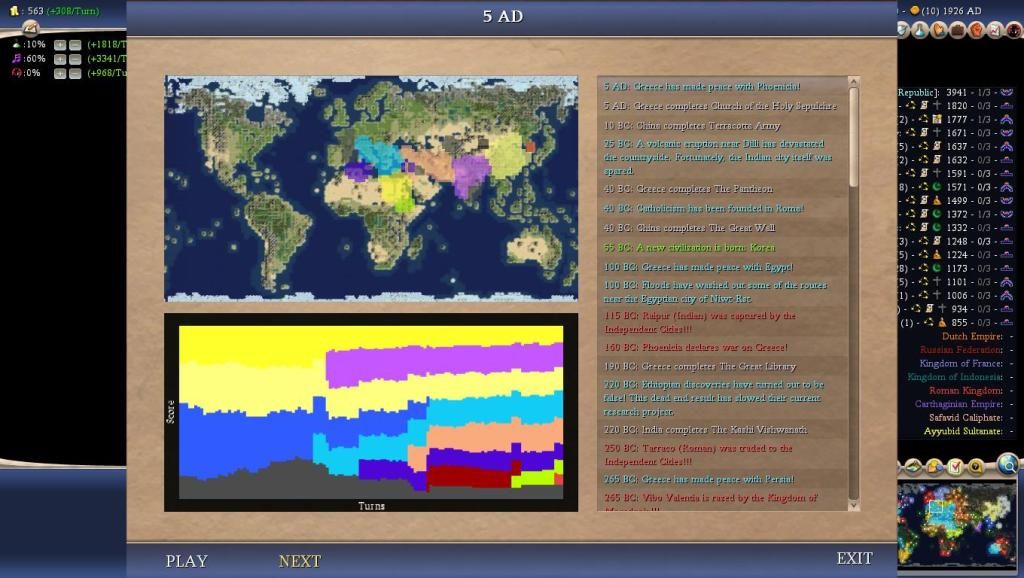Click the gold treasury icon
The width and height of the screenshot is (1024, 578).
(14, 11)
